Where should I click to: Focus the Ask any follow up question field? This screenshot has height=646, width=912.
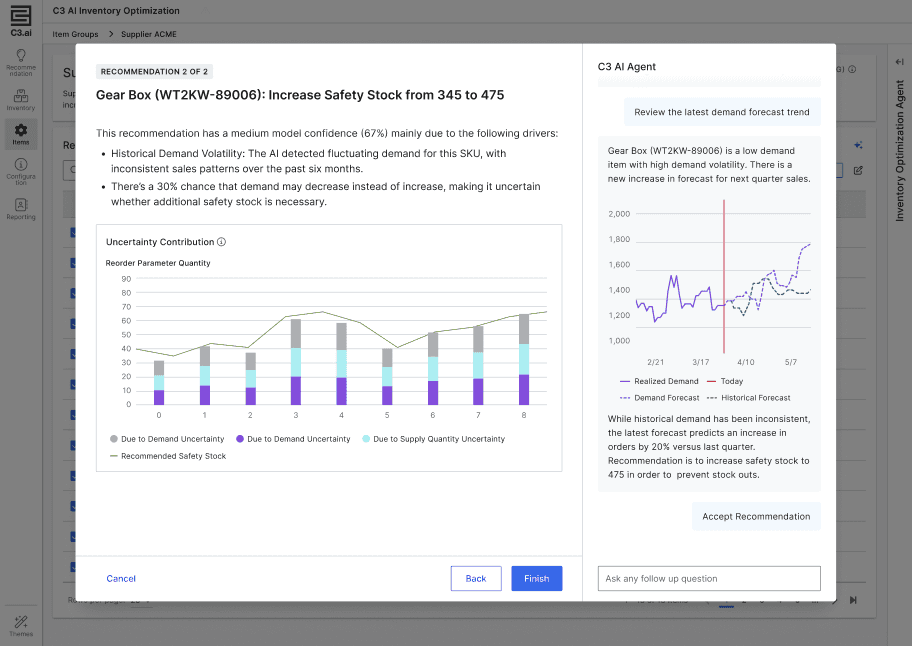point(709,579)
